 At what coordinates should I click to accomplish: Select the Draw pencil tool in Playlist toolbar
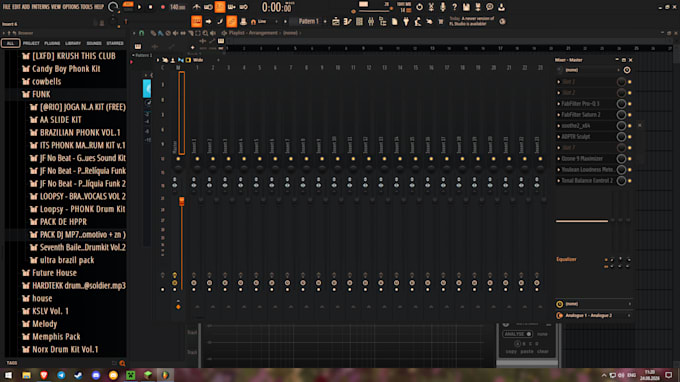153,33
